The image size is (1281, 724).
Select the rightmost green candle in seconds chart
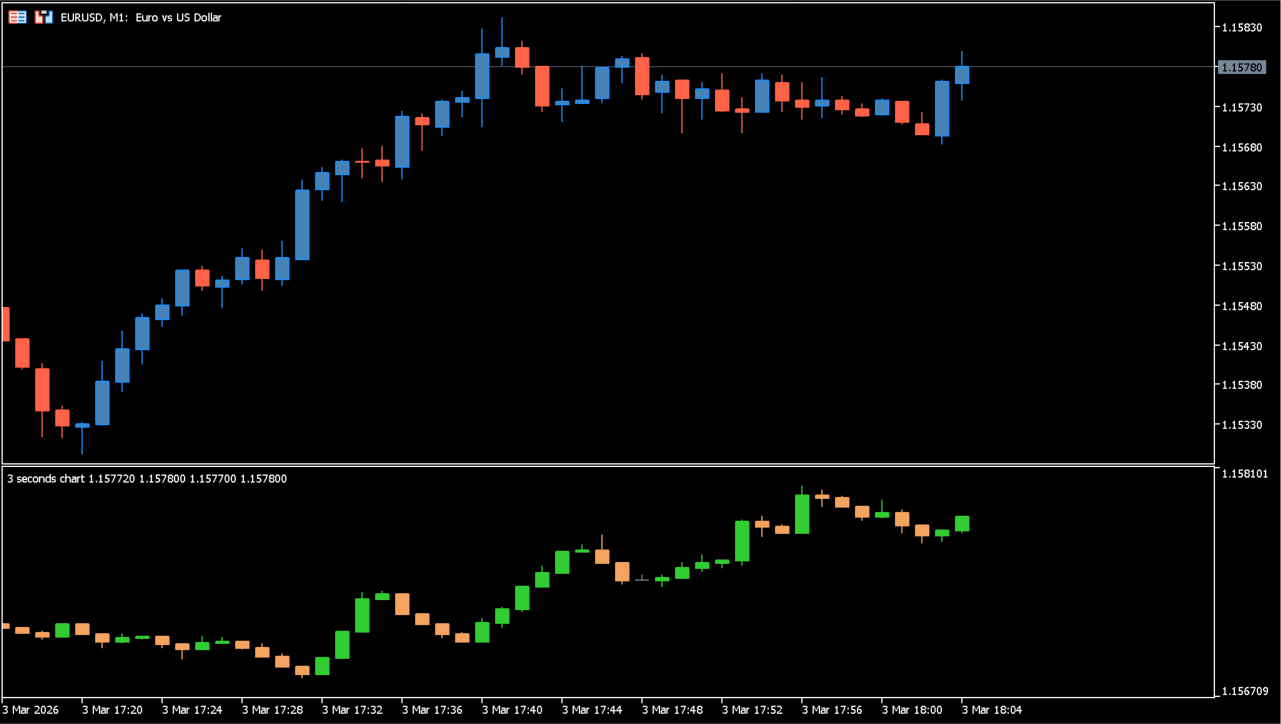[962, 523]
